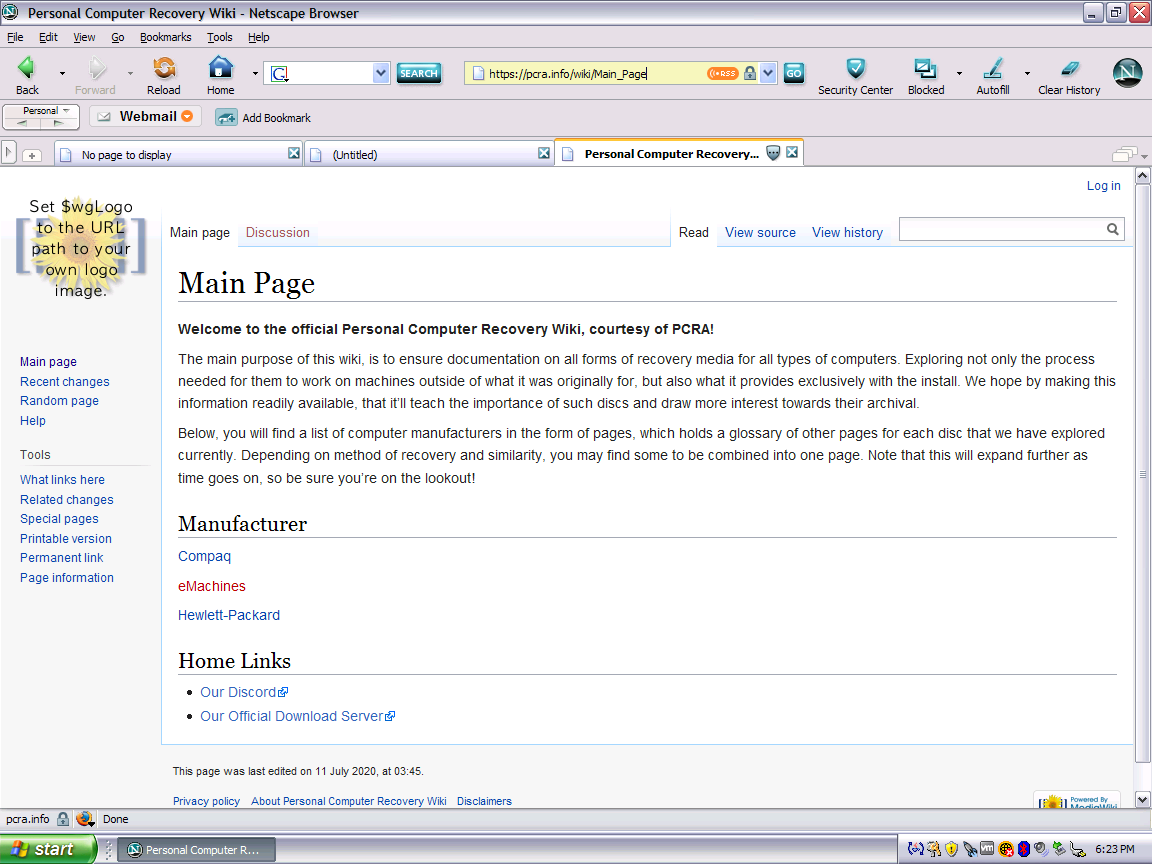
Task: Click the Autofill pen icon
Action: coord(993,68)
